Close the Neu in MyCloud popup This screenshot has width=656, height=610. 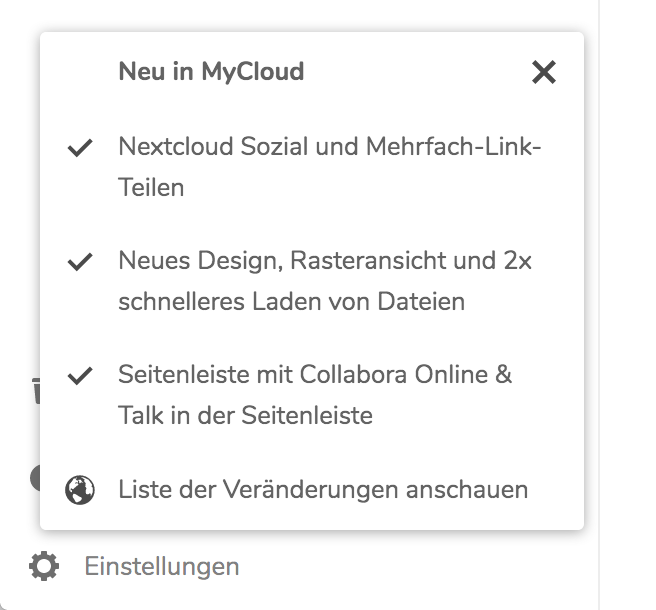543,72
